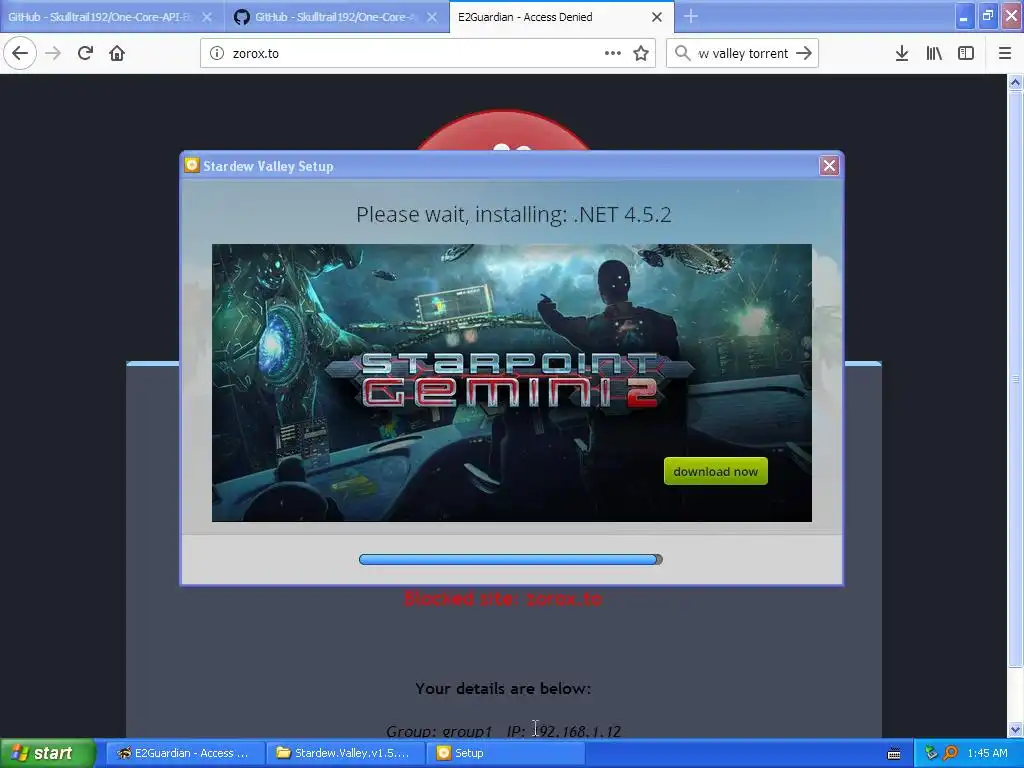
Task: Switch to E2Guardian taskbar window
Action: point(185,754)
